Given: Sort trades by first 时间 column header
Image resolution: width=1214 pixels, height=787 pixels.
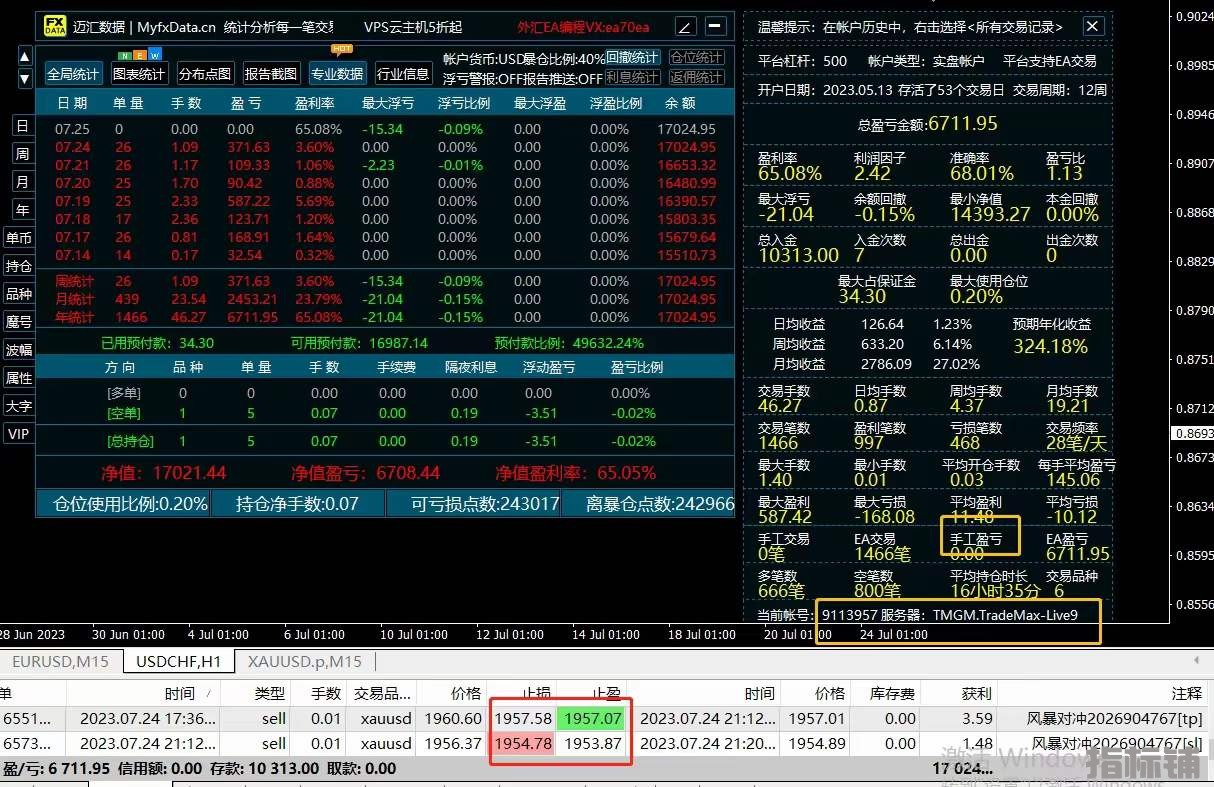Looking at the screenshot, I should click(x=180, y=693).
